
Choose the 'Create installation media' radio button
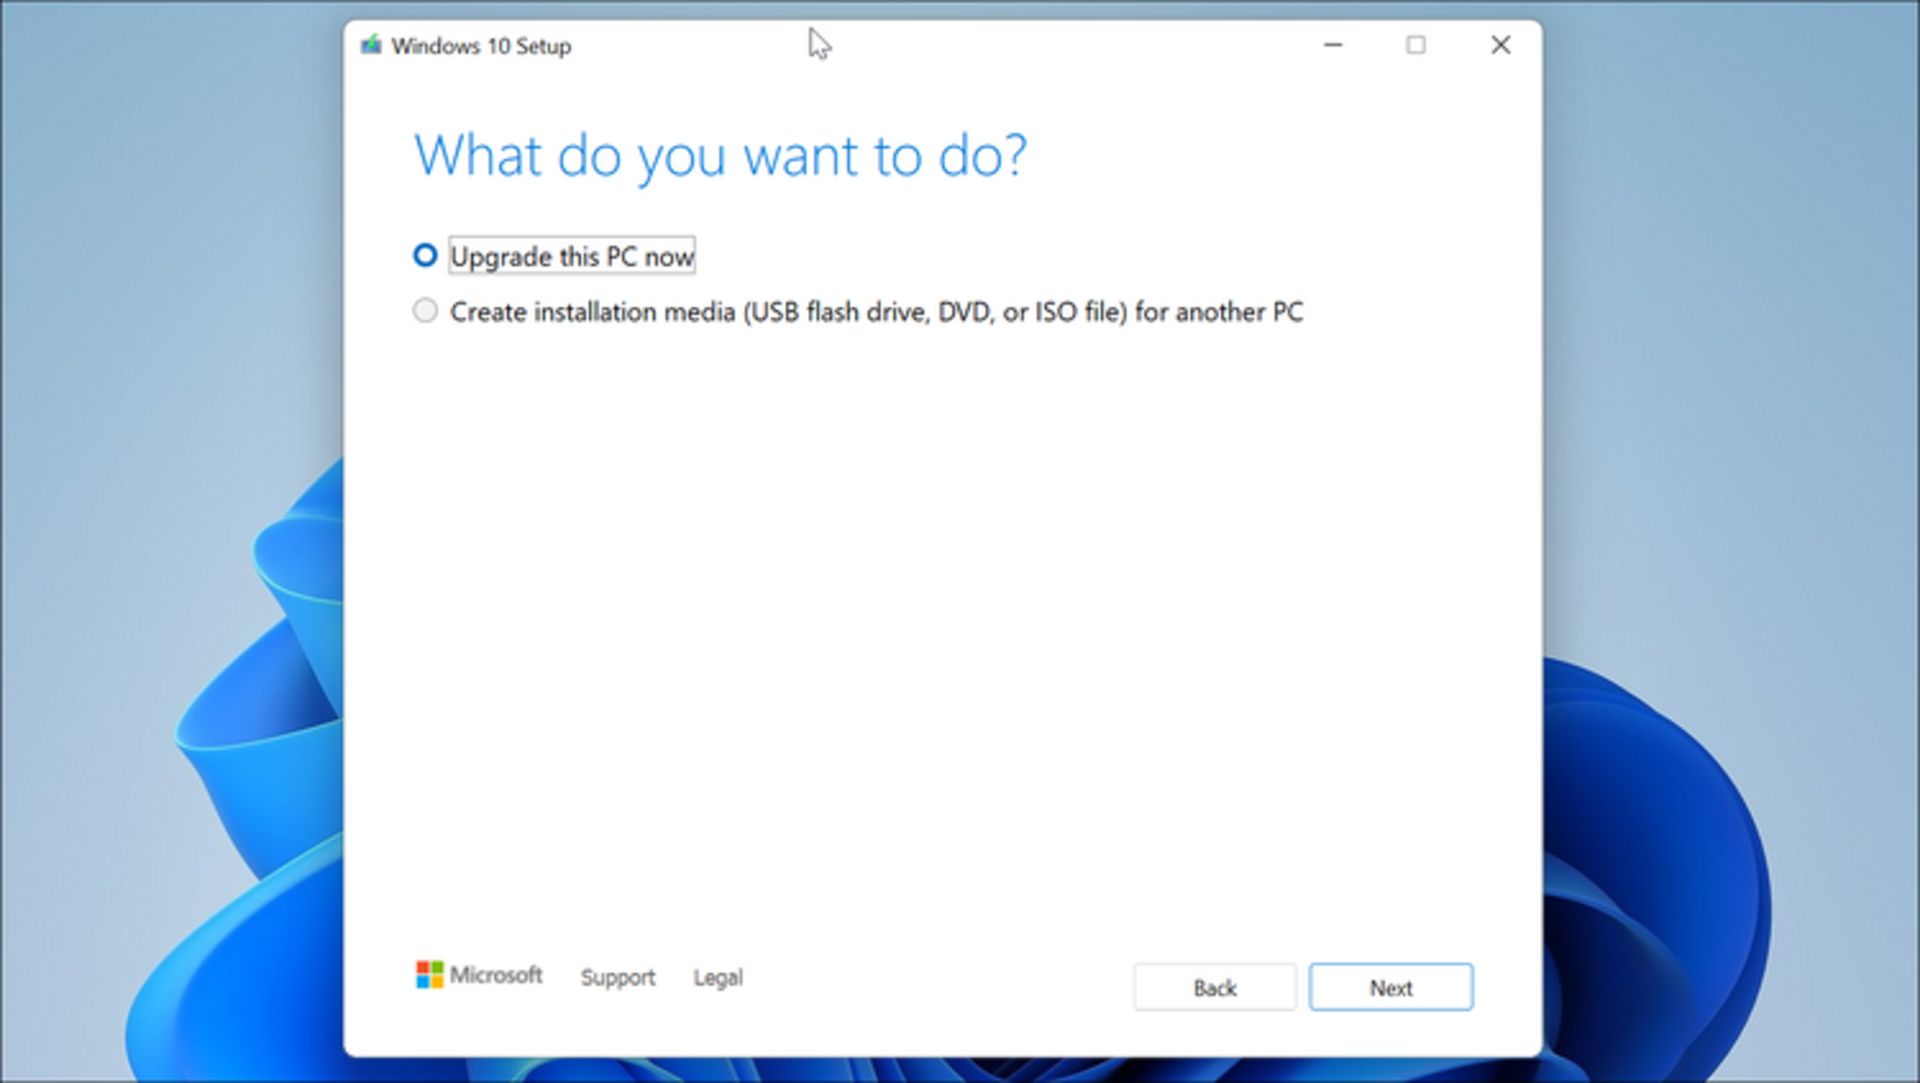(x=425, y=311)
